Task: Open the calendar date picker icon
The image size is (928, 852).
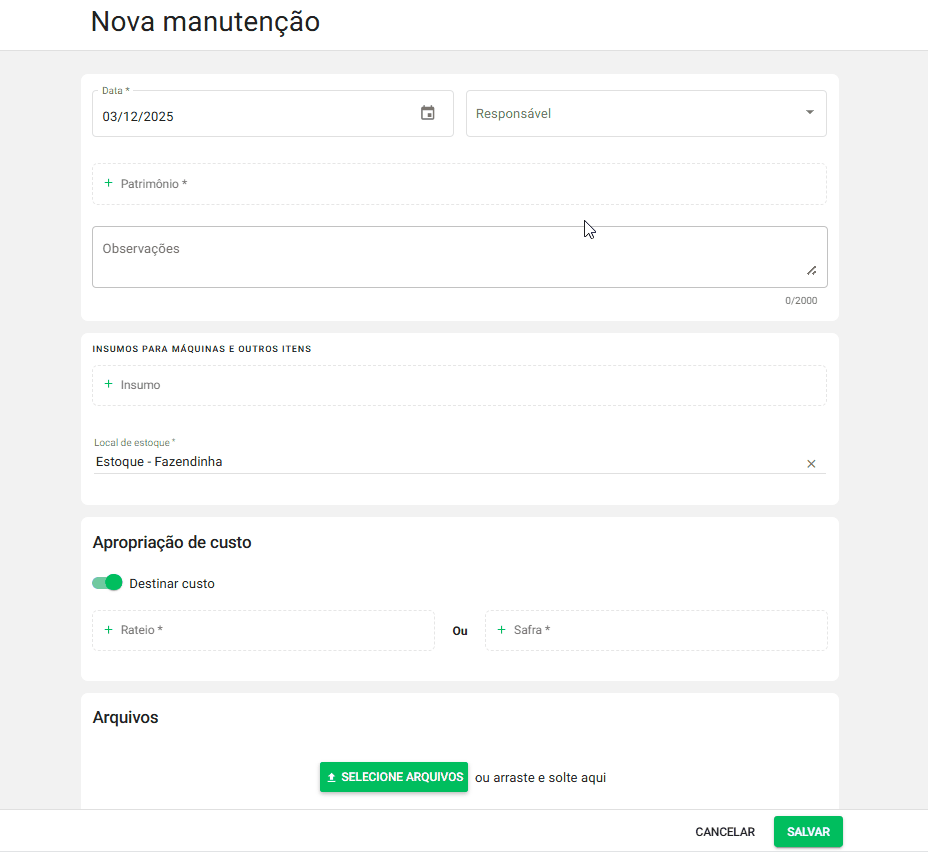Action: pos(428,113)
